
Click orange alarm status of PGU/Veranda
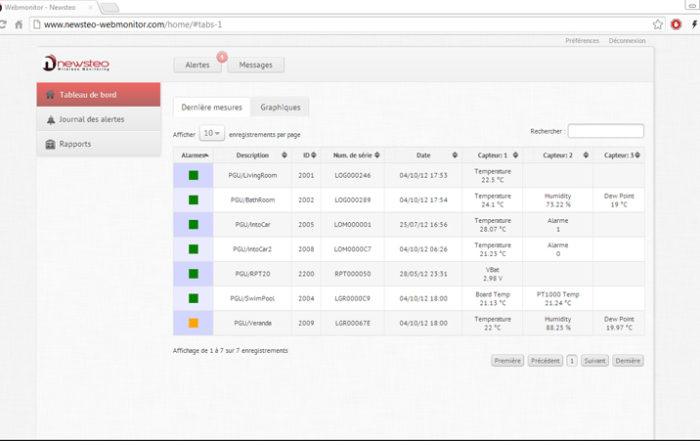[x=193, y=323]
